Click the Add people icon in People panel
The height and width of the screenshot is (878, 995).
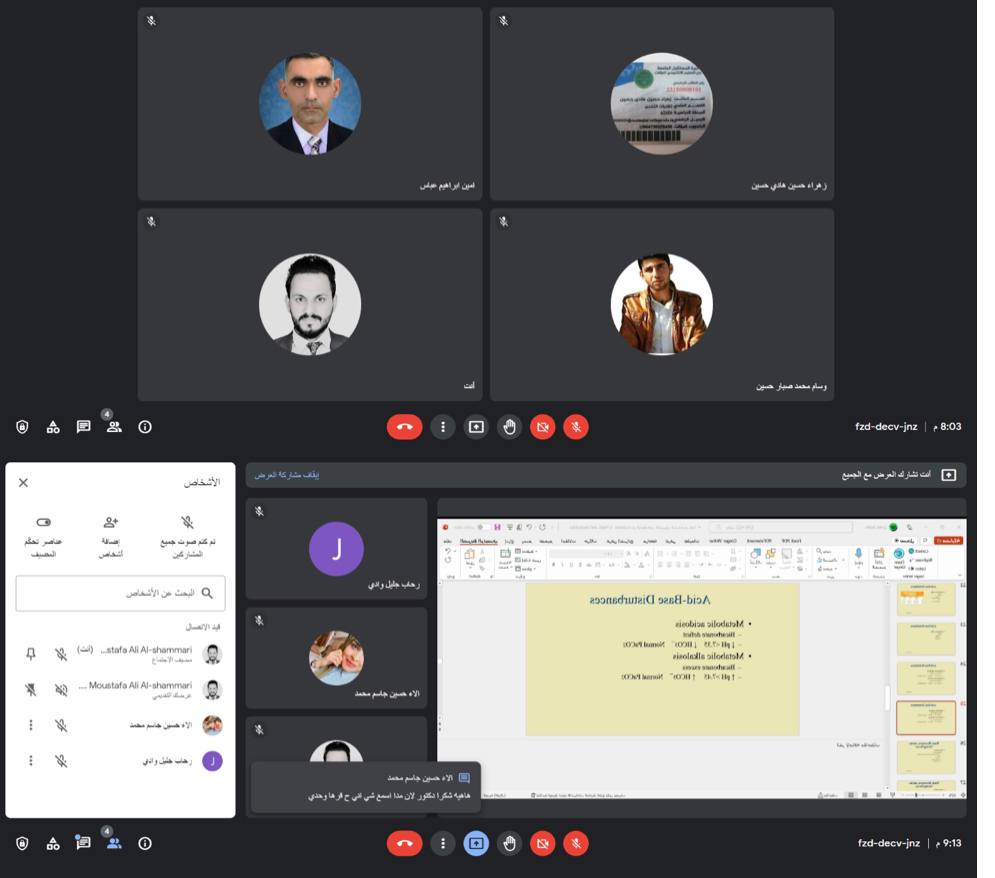coord(111,523)
